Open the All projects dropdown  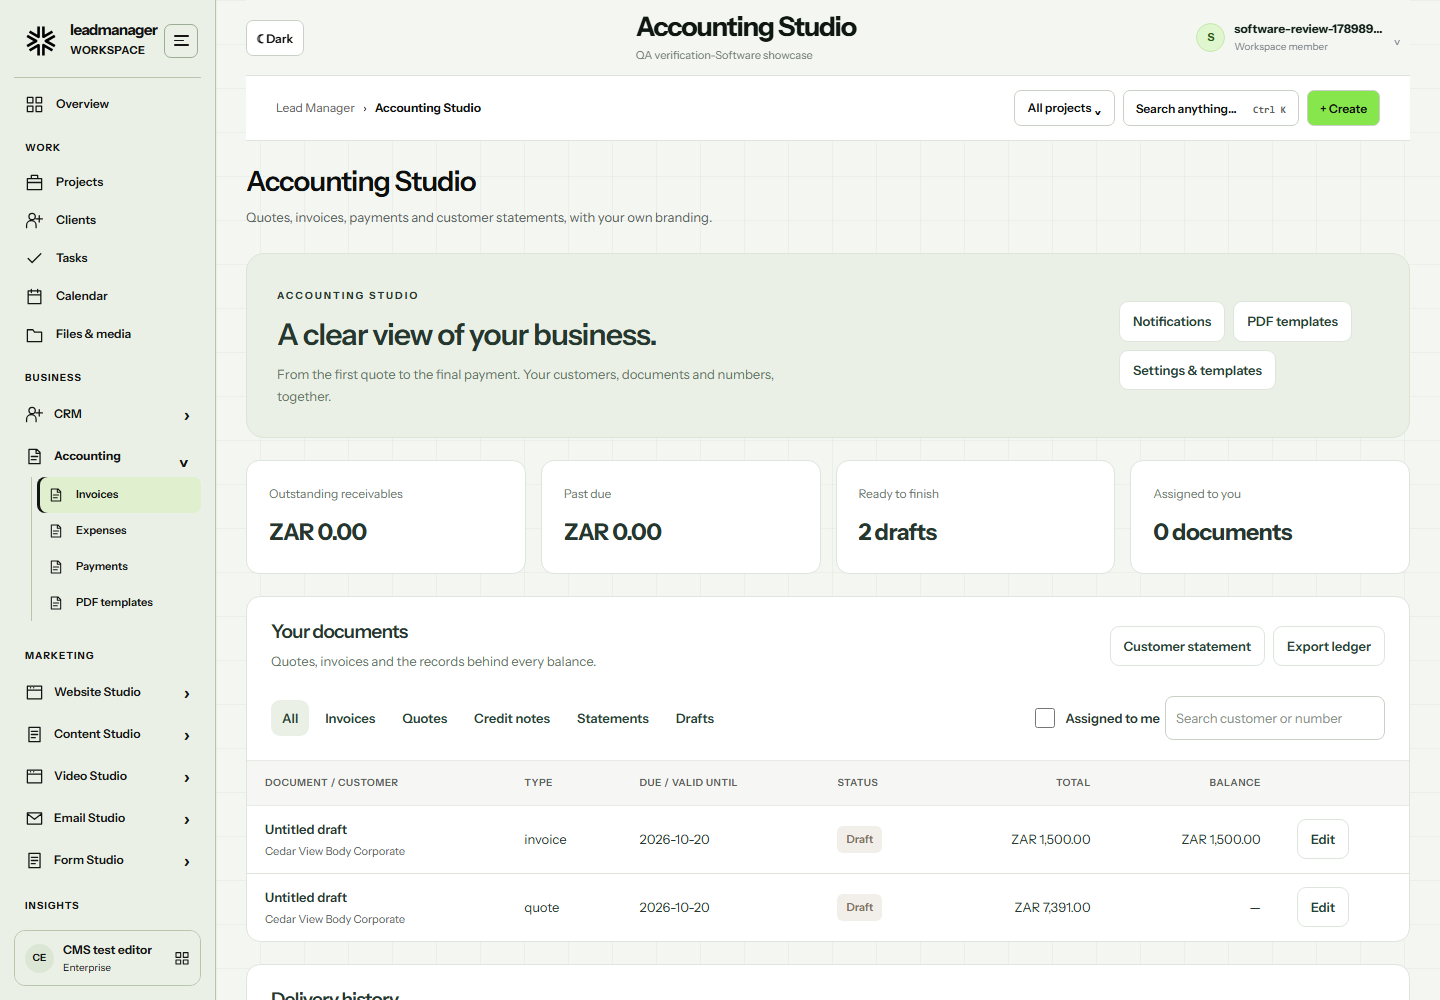1064,108
